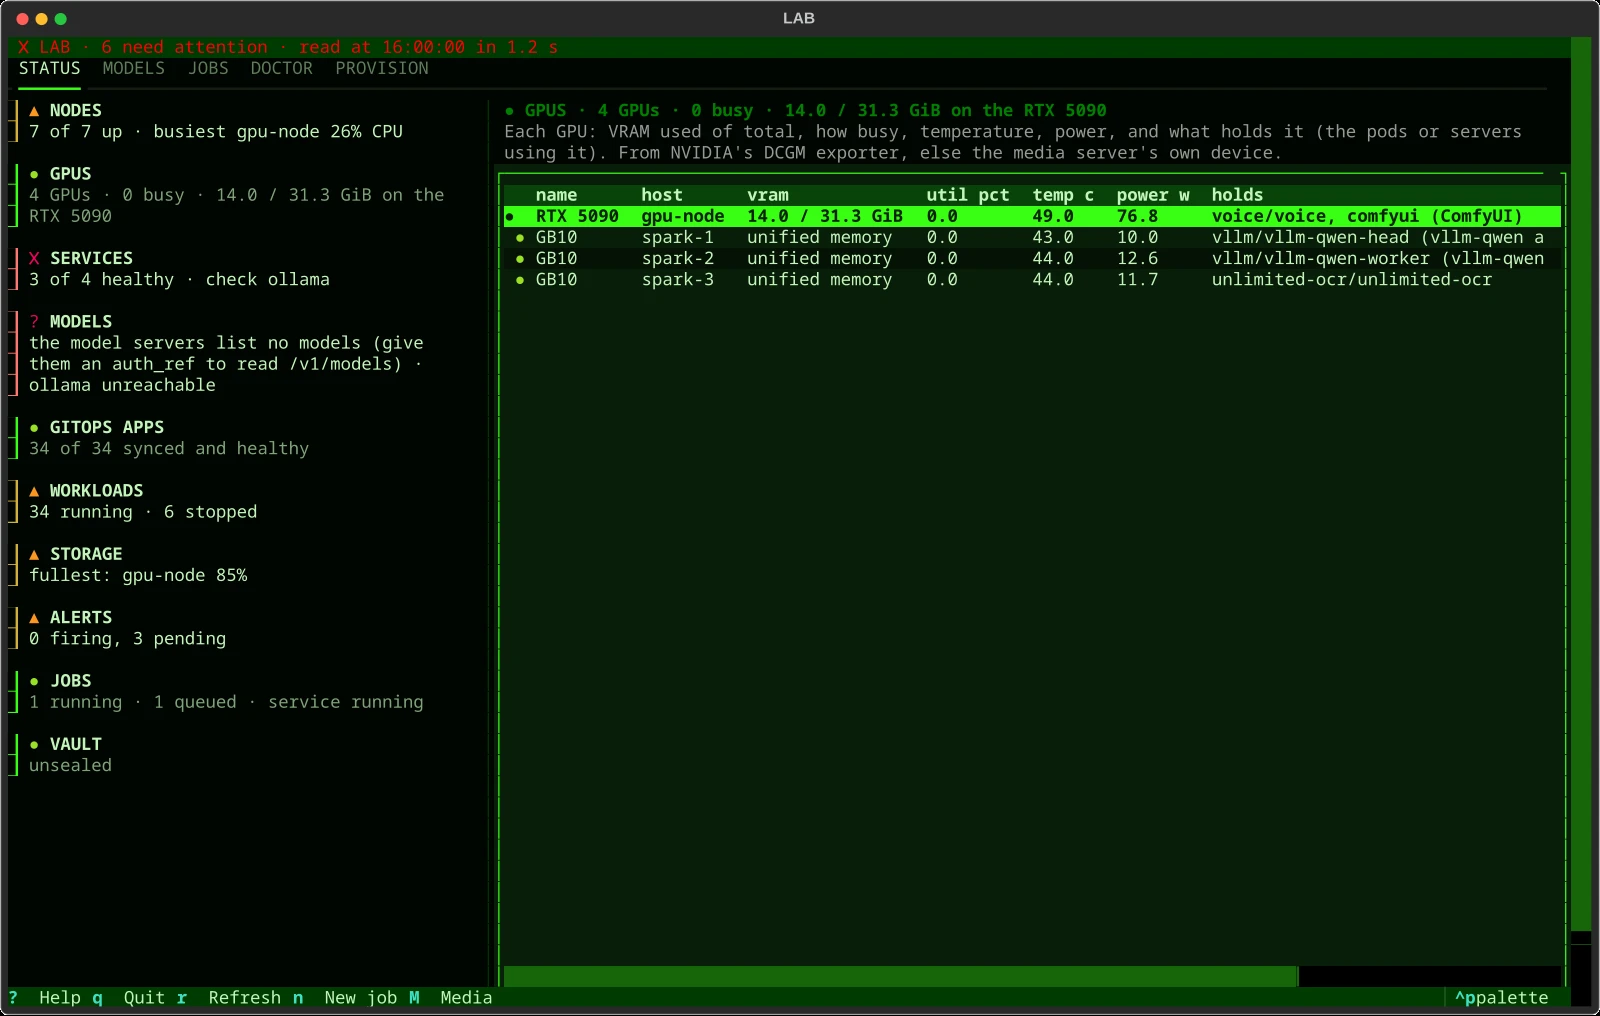The height and width of the screenshot is (1016, 1600).
Task: Click the NODES warning triangle icon
Action: pyautogui.click(x=34, y=111)
